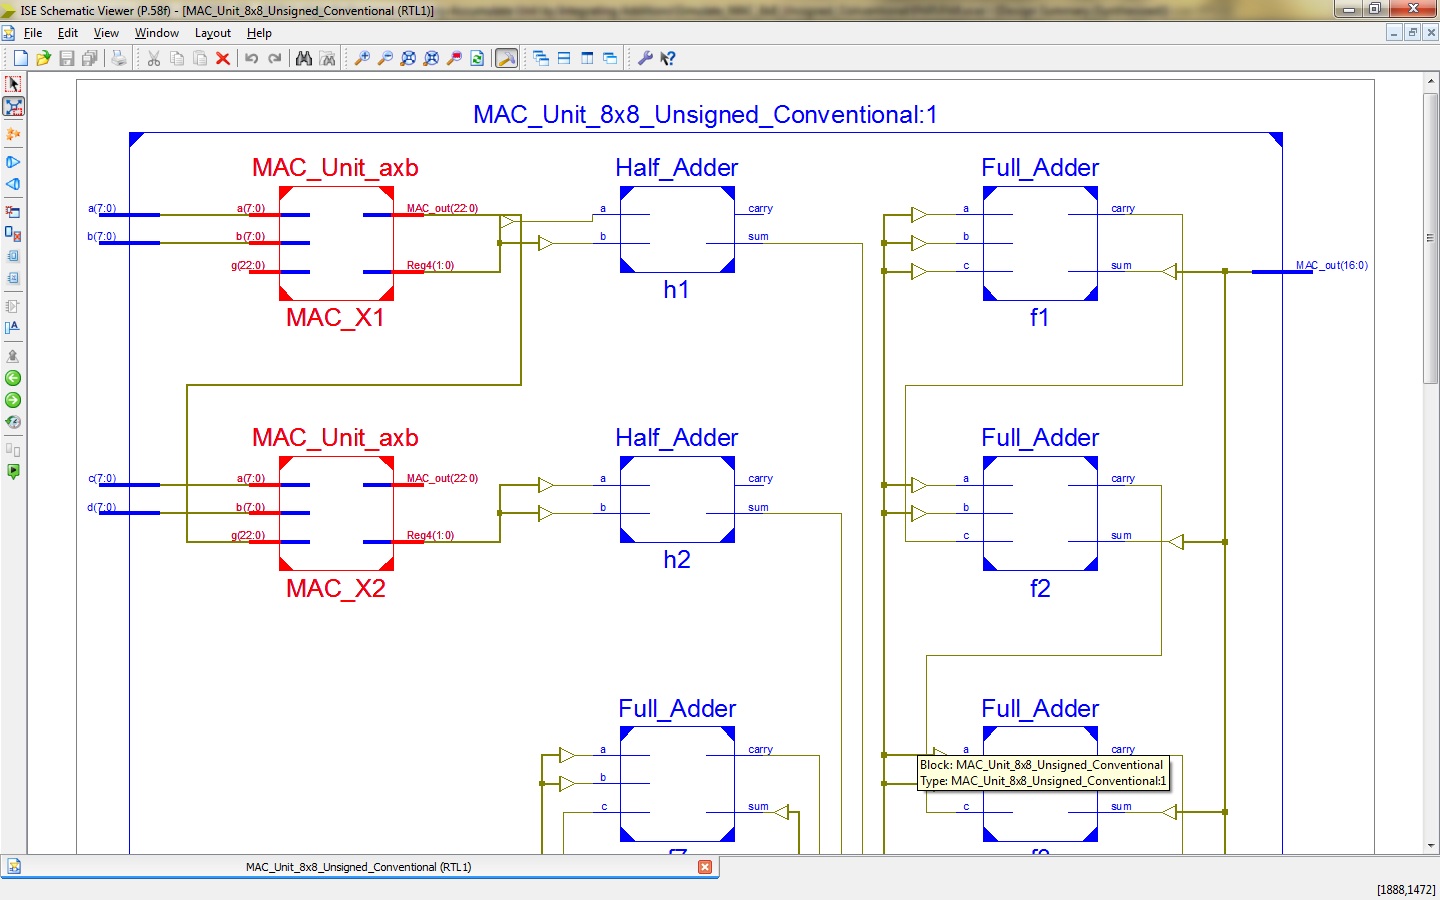This screenshot has height=900, width=1440.
Task: Close the MAC_Unit_8x8_Unsigned_Conventional (RTL1) tab
Action: click(705, 867)
